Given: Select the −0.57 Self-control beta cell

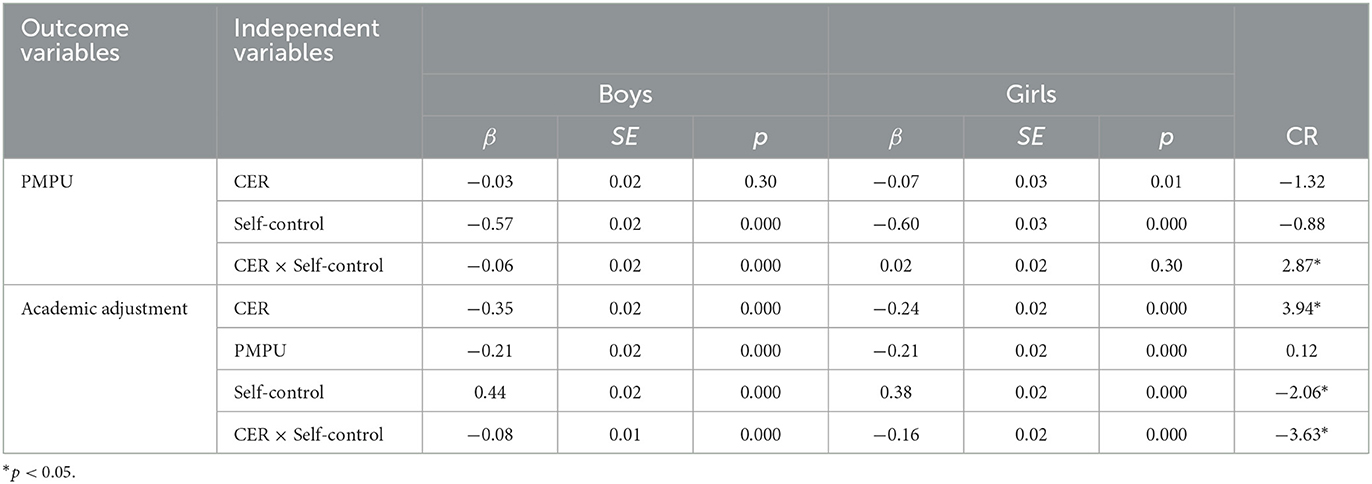Looking at the screenshot, I should tap(489, 220).
